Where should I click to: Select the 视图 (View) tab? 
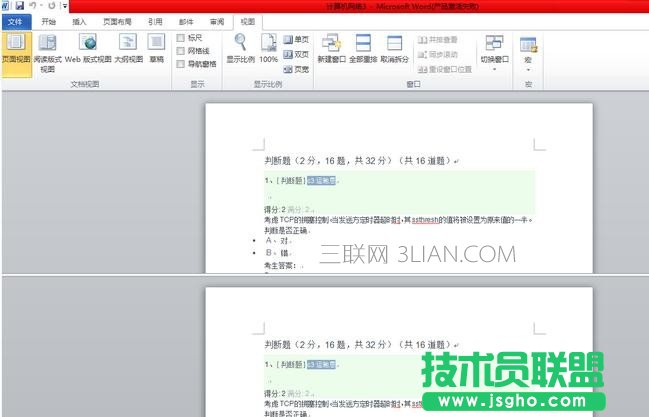tap(248, 22)
